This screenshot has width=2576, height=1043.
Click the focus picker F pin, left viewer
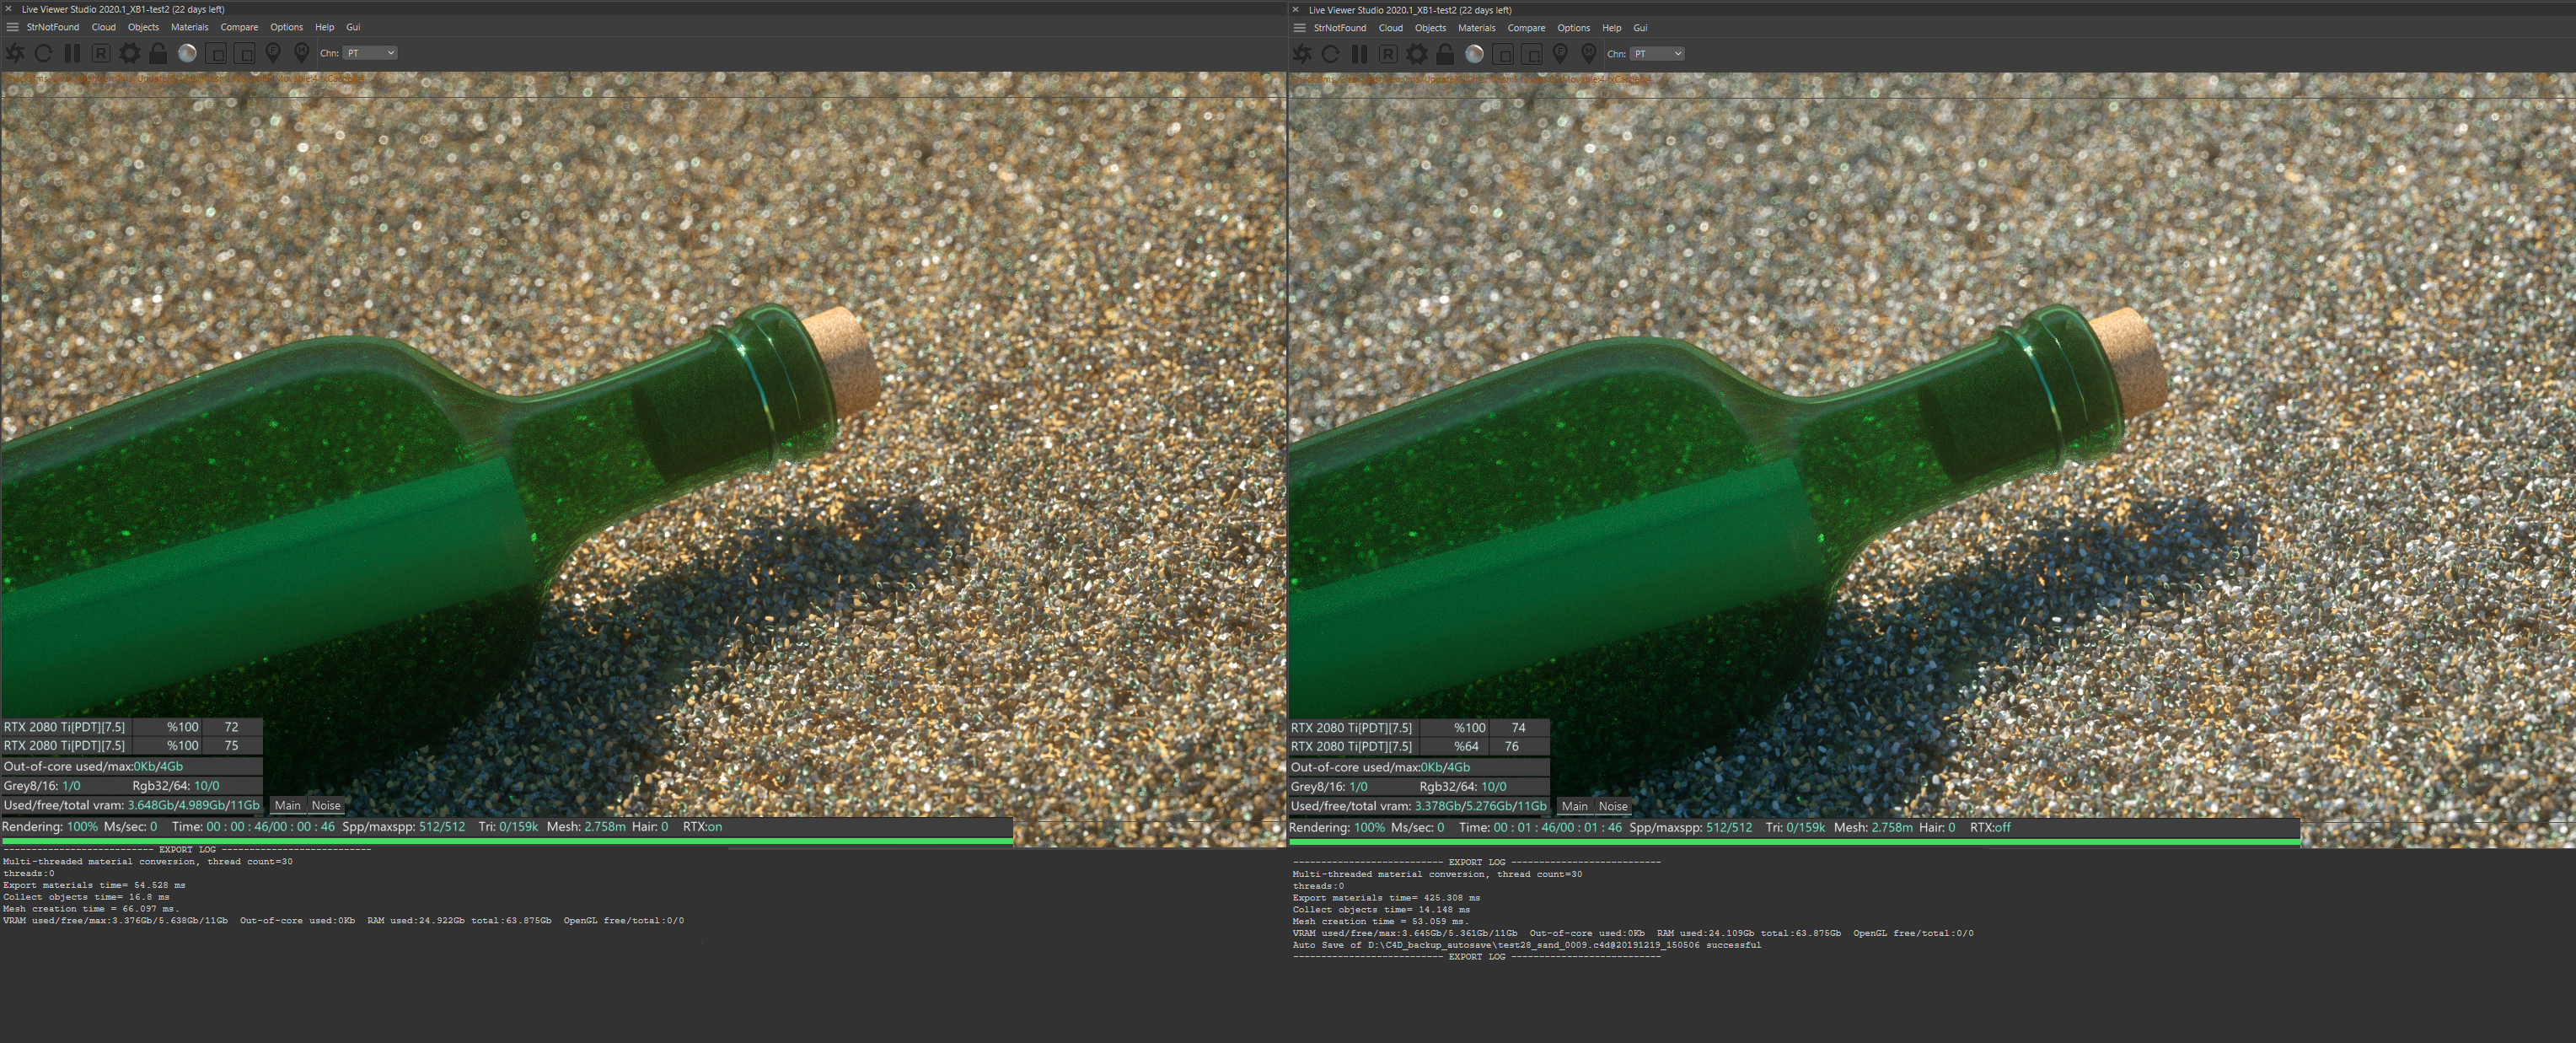click(x=273, y=53)
